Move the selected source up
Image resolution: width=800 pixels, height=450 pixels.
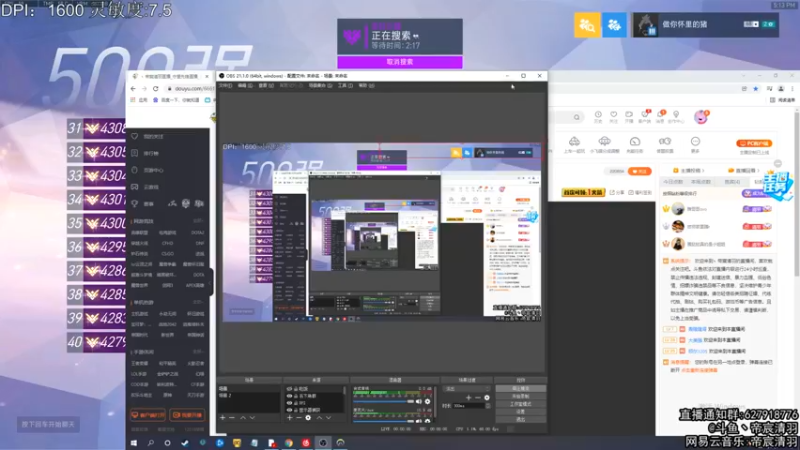[x=319, y=418]
